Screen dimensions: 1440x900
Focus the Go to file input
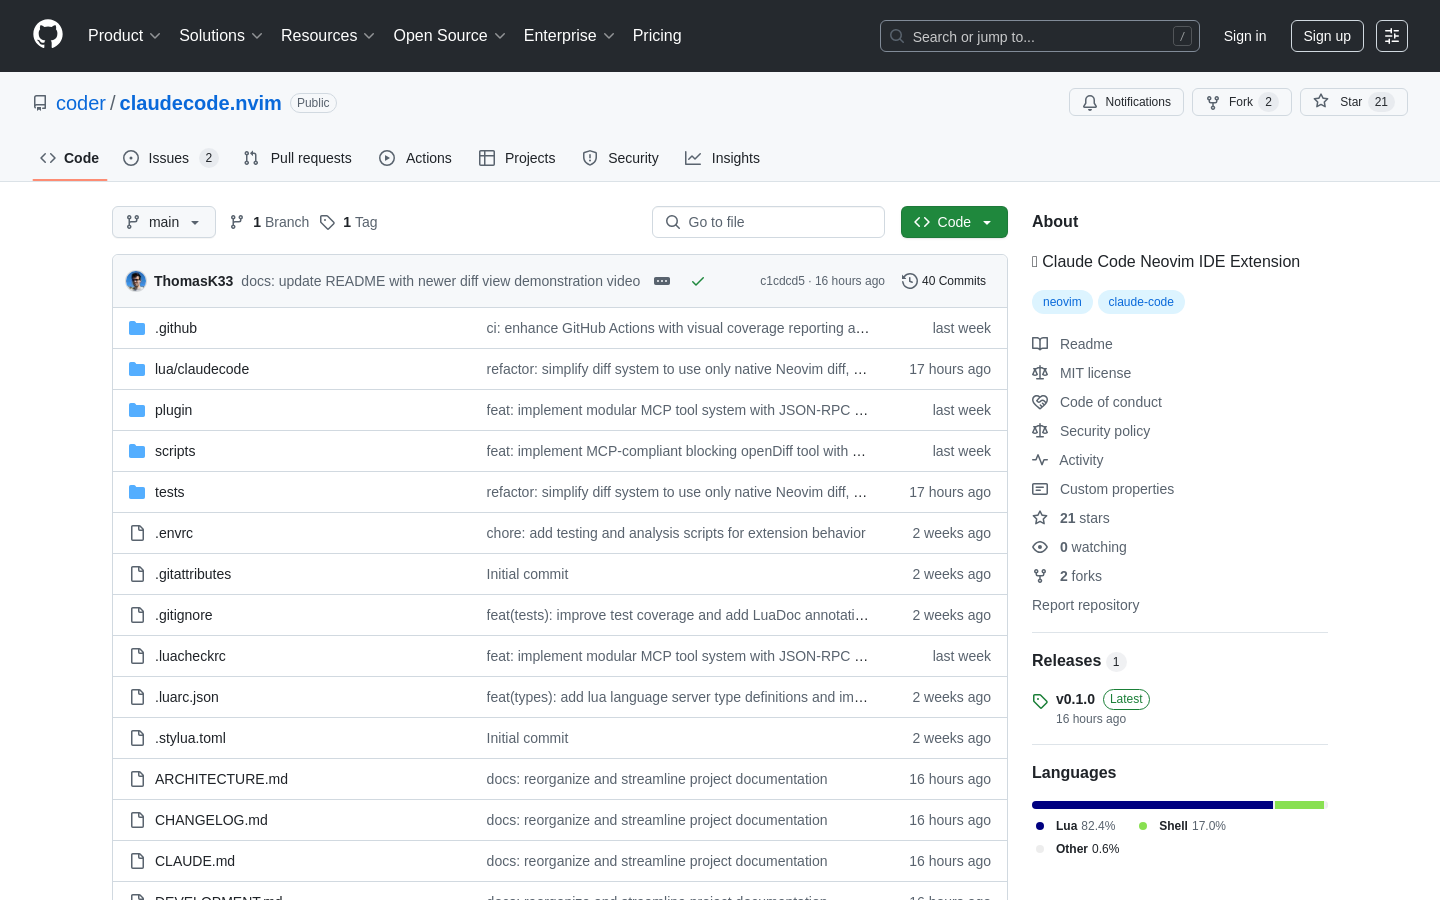click(x=768, y=222)
